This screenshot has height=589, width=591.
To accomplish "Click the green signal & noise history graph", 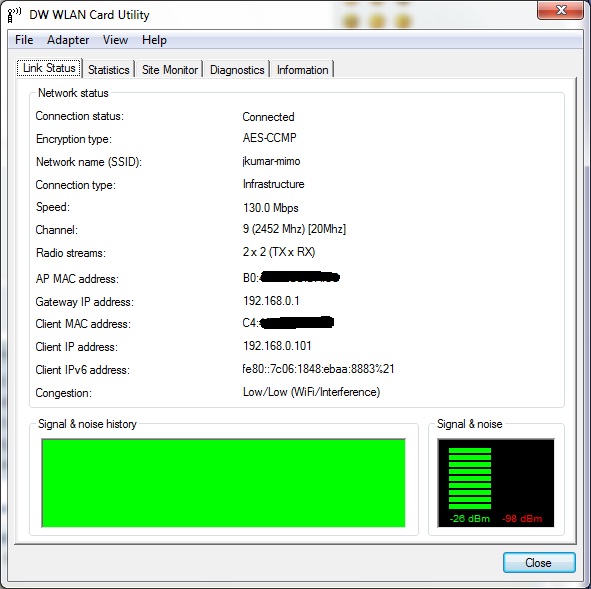I will pos(224,483).
